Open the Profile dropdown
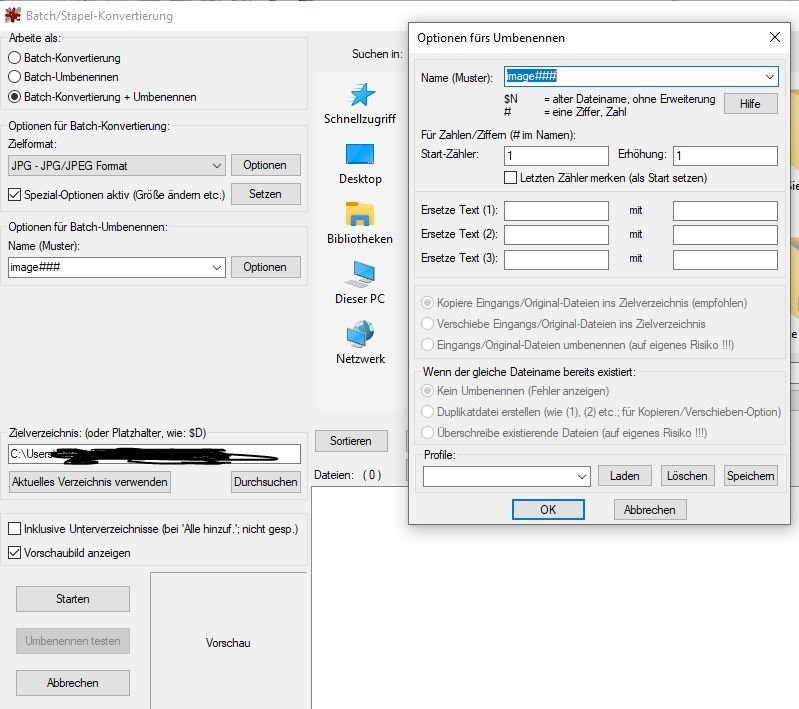Screen dimensions: 799x709 [x=507, y=476]
